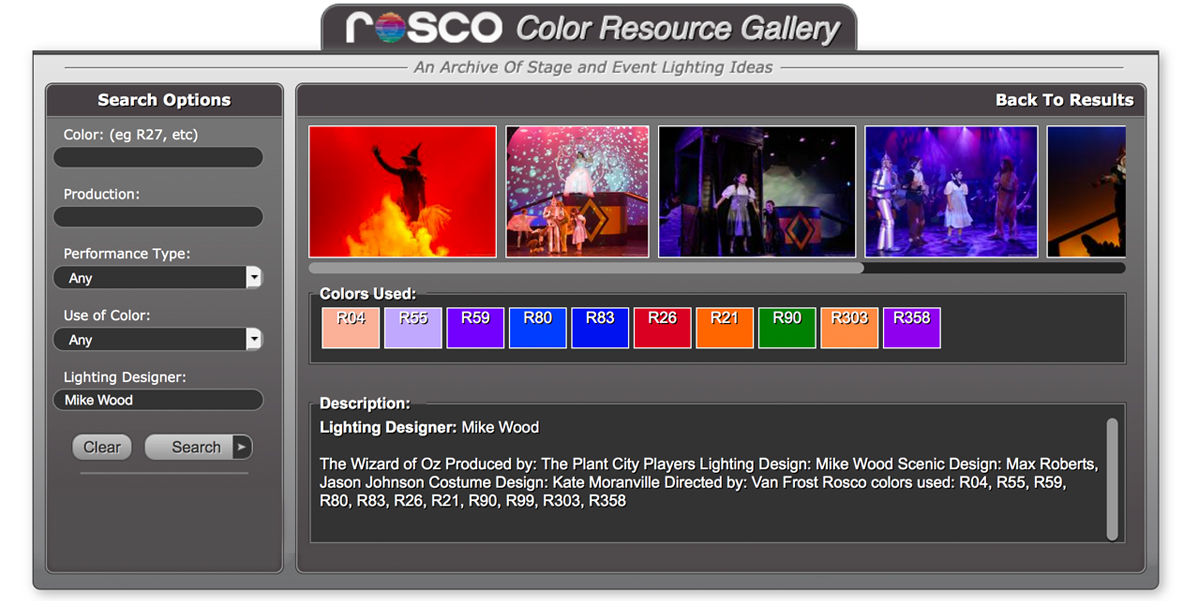The image size is (1200, 601).
Task: Click the Color search input field
Action: (x=158, y=157)
